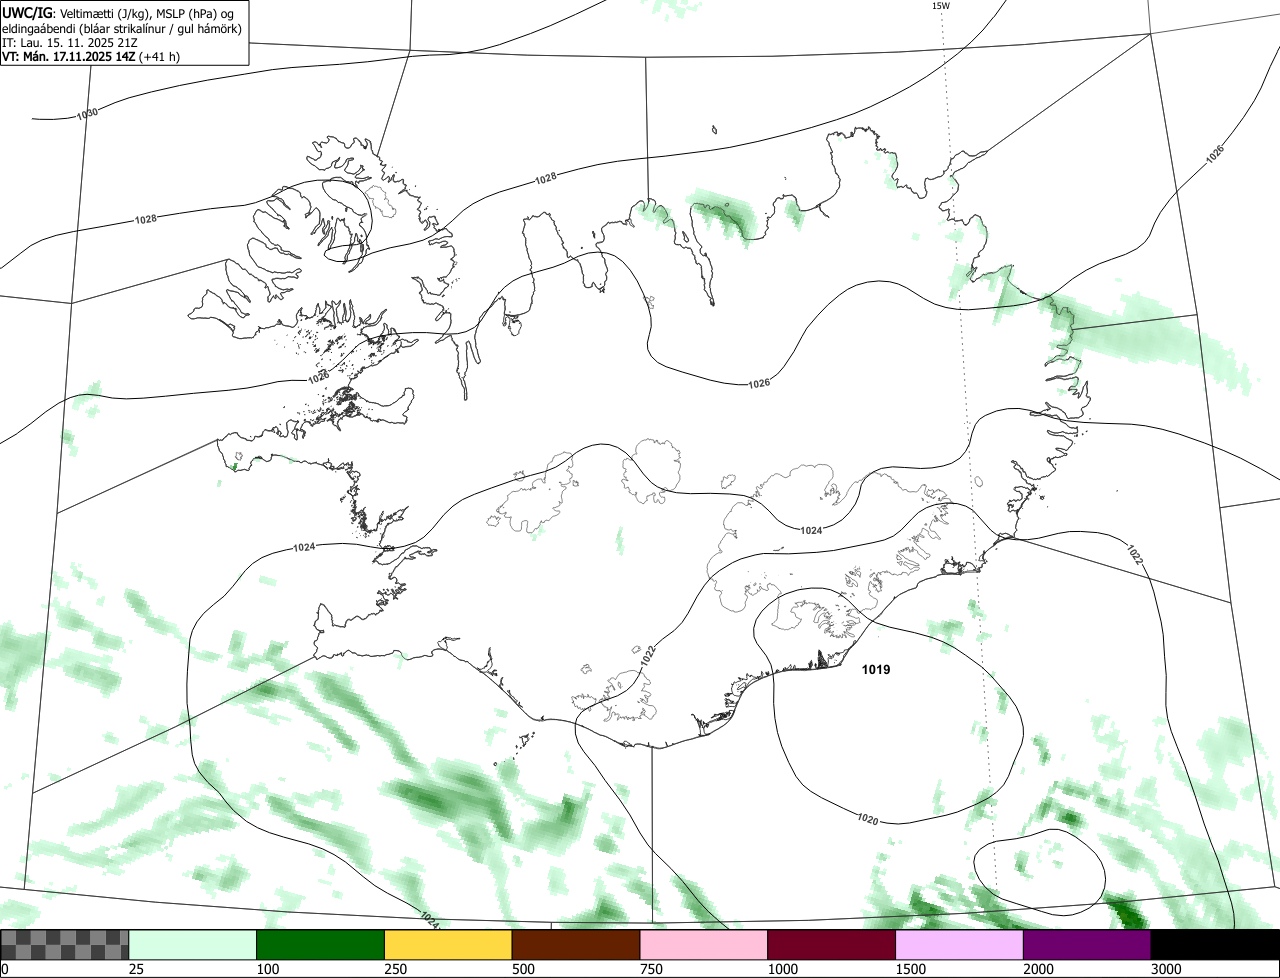Pick the maroon 1000–1500 legend swatch
This screenshot has height=978, width=1280.
pyautogui.click(x=832, y=944)
